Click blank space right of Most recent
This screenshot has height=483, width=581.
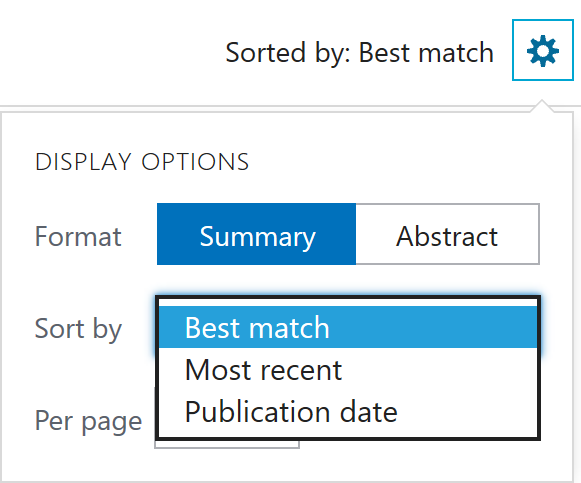439,369
